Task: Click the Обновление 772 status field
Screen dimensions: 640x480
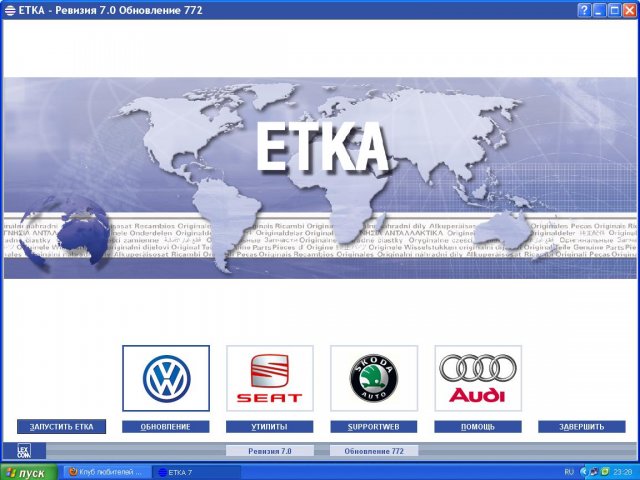Action: coord(374,451)
